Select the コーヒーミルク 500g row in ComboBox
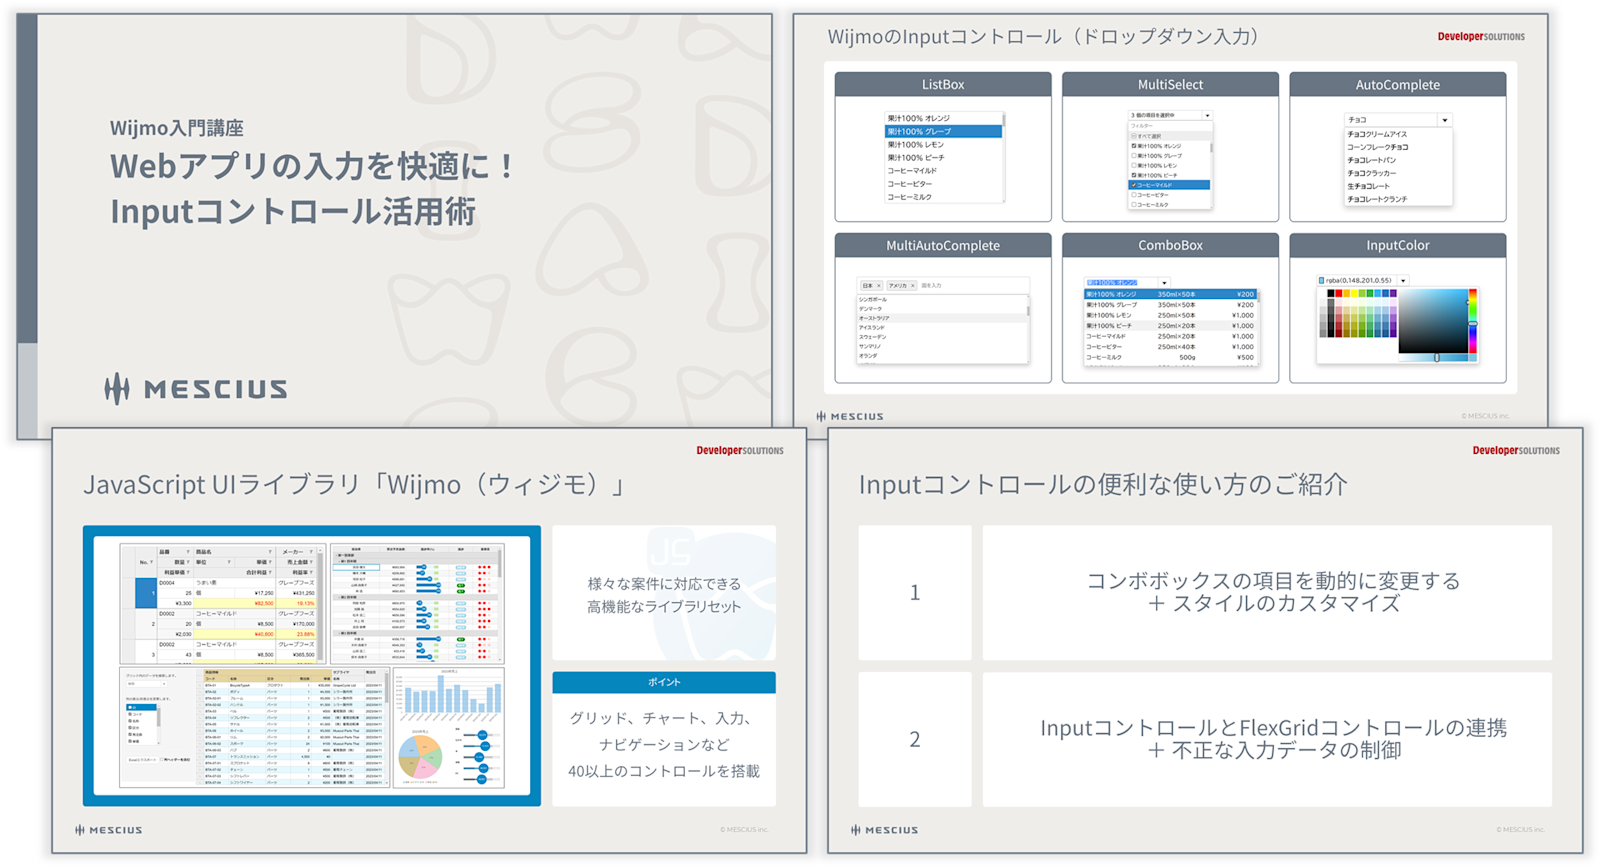The width and height of the screenshot is (1600, 867). point(1170,357)
